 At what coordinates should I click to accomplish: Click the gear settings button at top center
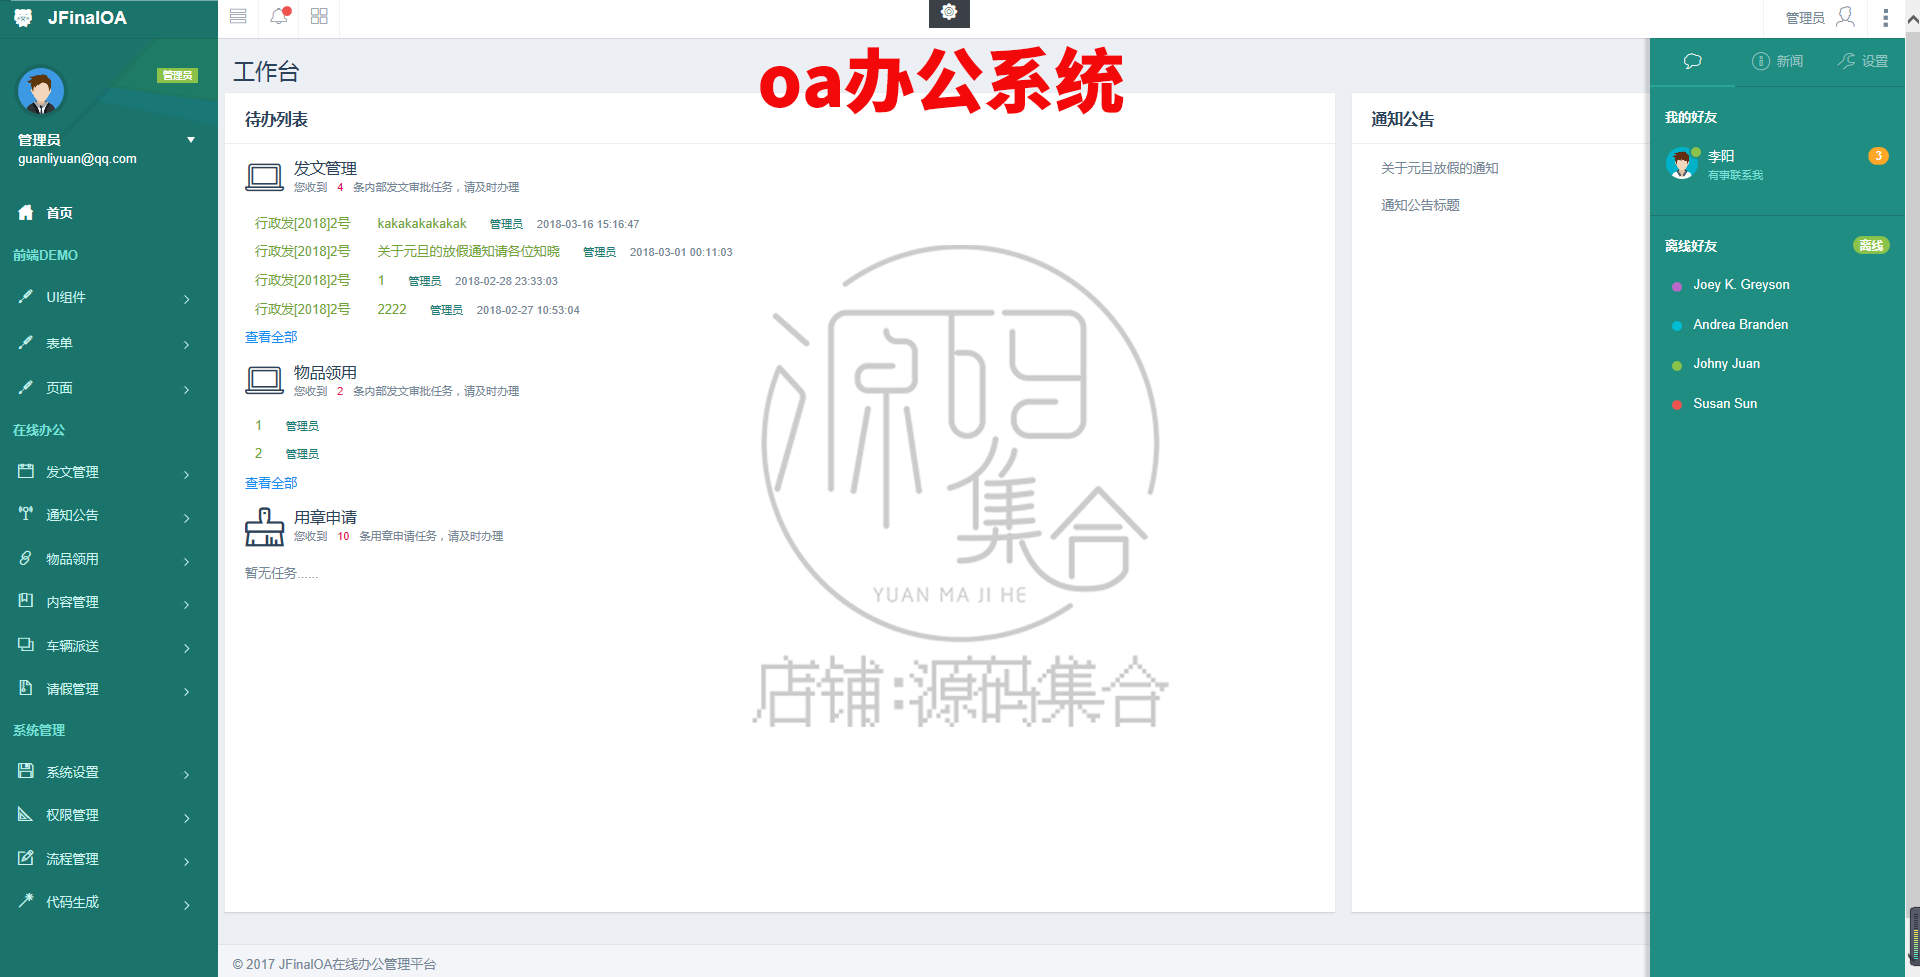tap(949, 12)
